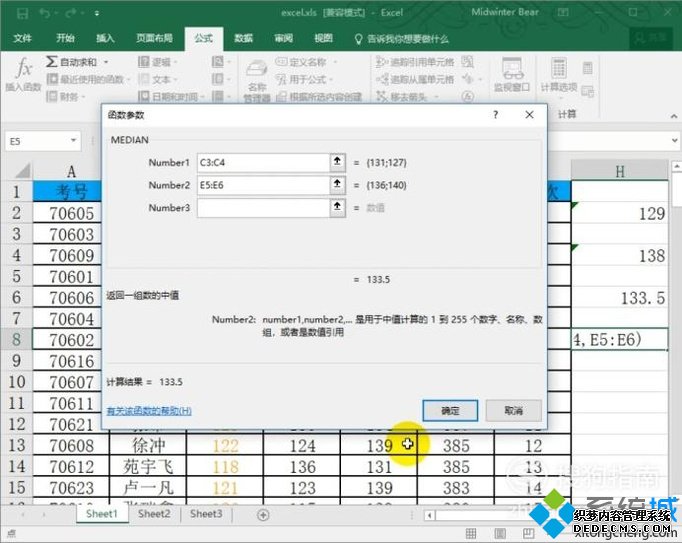Collapse the Number1 range selector arrow
682x543 pixels.
tap(337, 162)
